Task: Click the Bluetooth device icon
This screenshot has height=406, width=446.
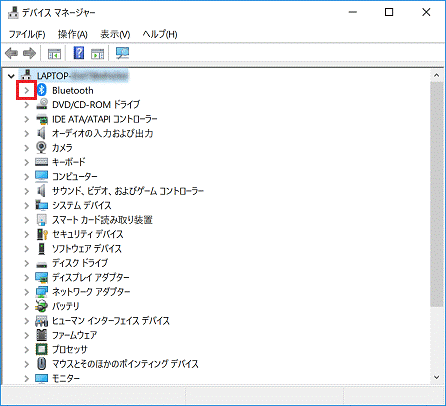Action: 42,90
